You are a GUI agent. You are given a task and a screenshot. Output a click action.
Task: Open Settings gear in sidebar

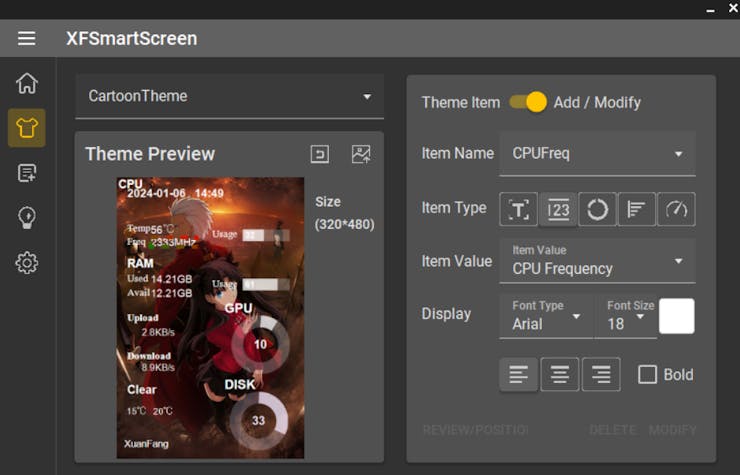point(27,263)
